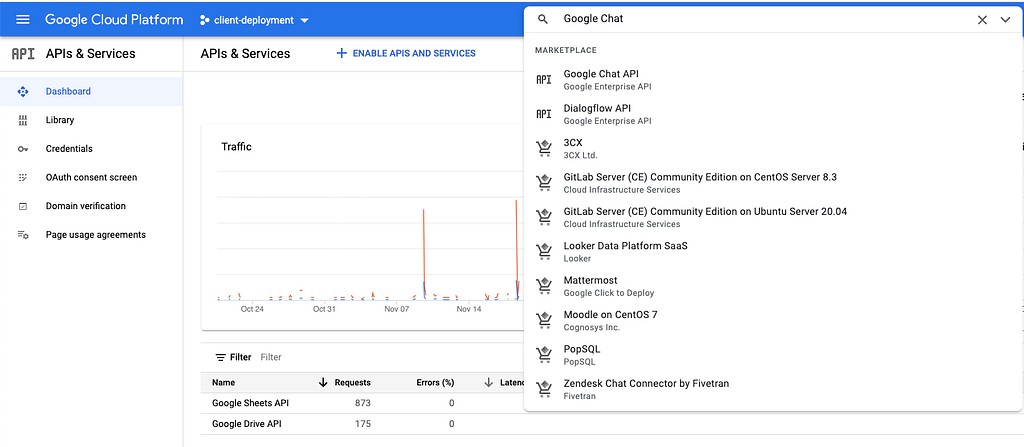Click the cart icon for Mattermost
Viewport: 1024px width, 447px height.
(x=543, y=286)
